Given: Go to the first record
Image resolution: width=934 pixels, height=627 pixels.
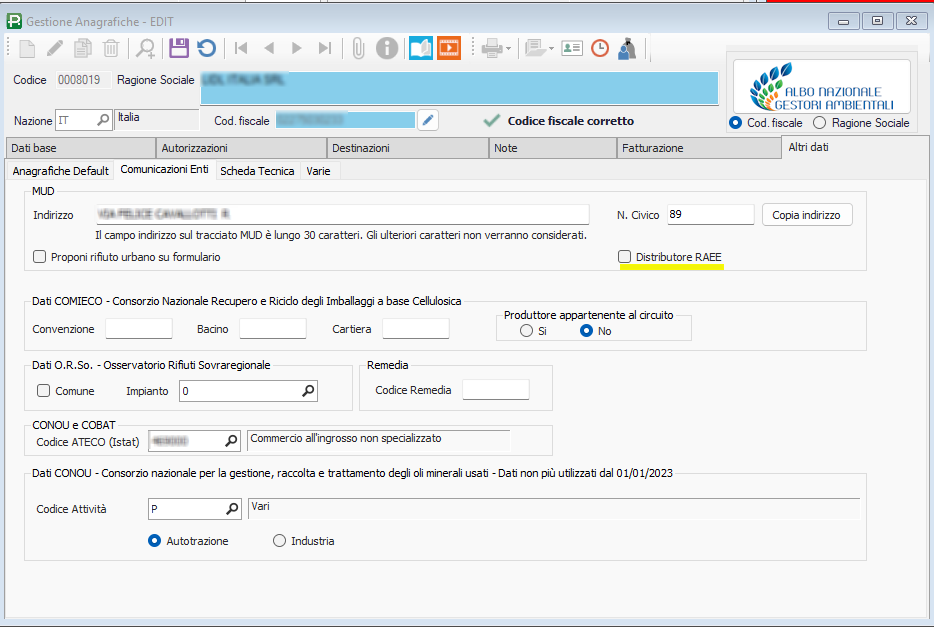Looking at the screenshot, I should (x=241, y=47).
